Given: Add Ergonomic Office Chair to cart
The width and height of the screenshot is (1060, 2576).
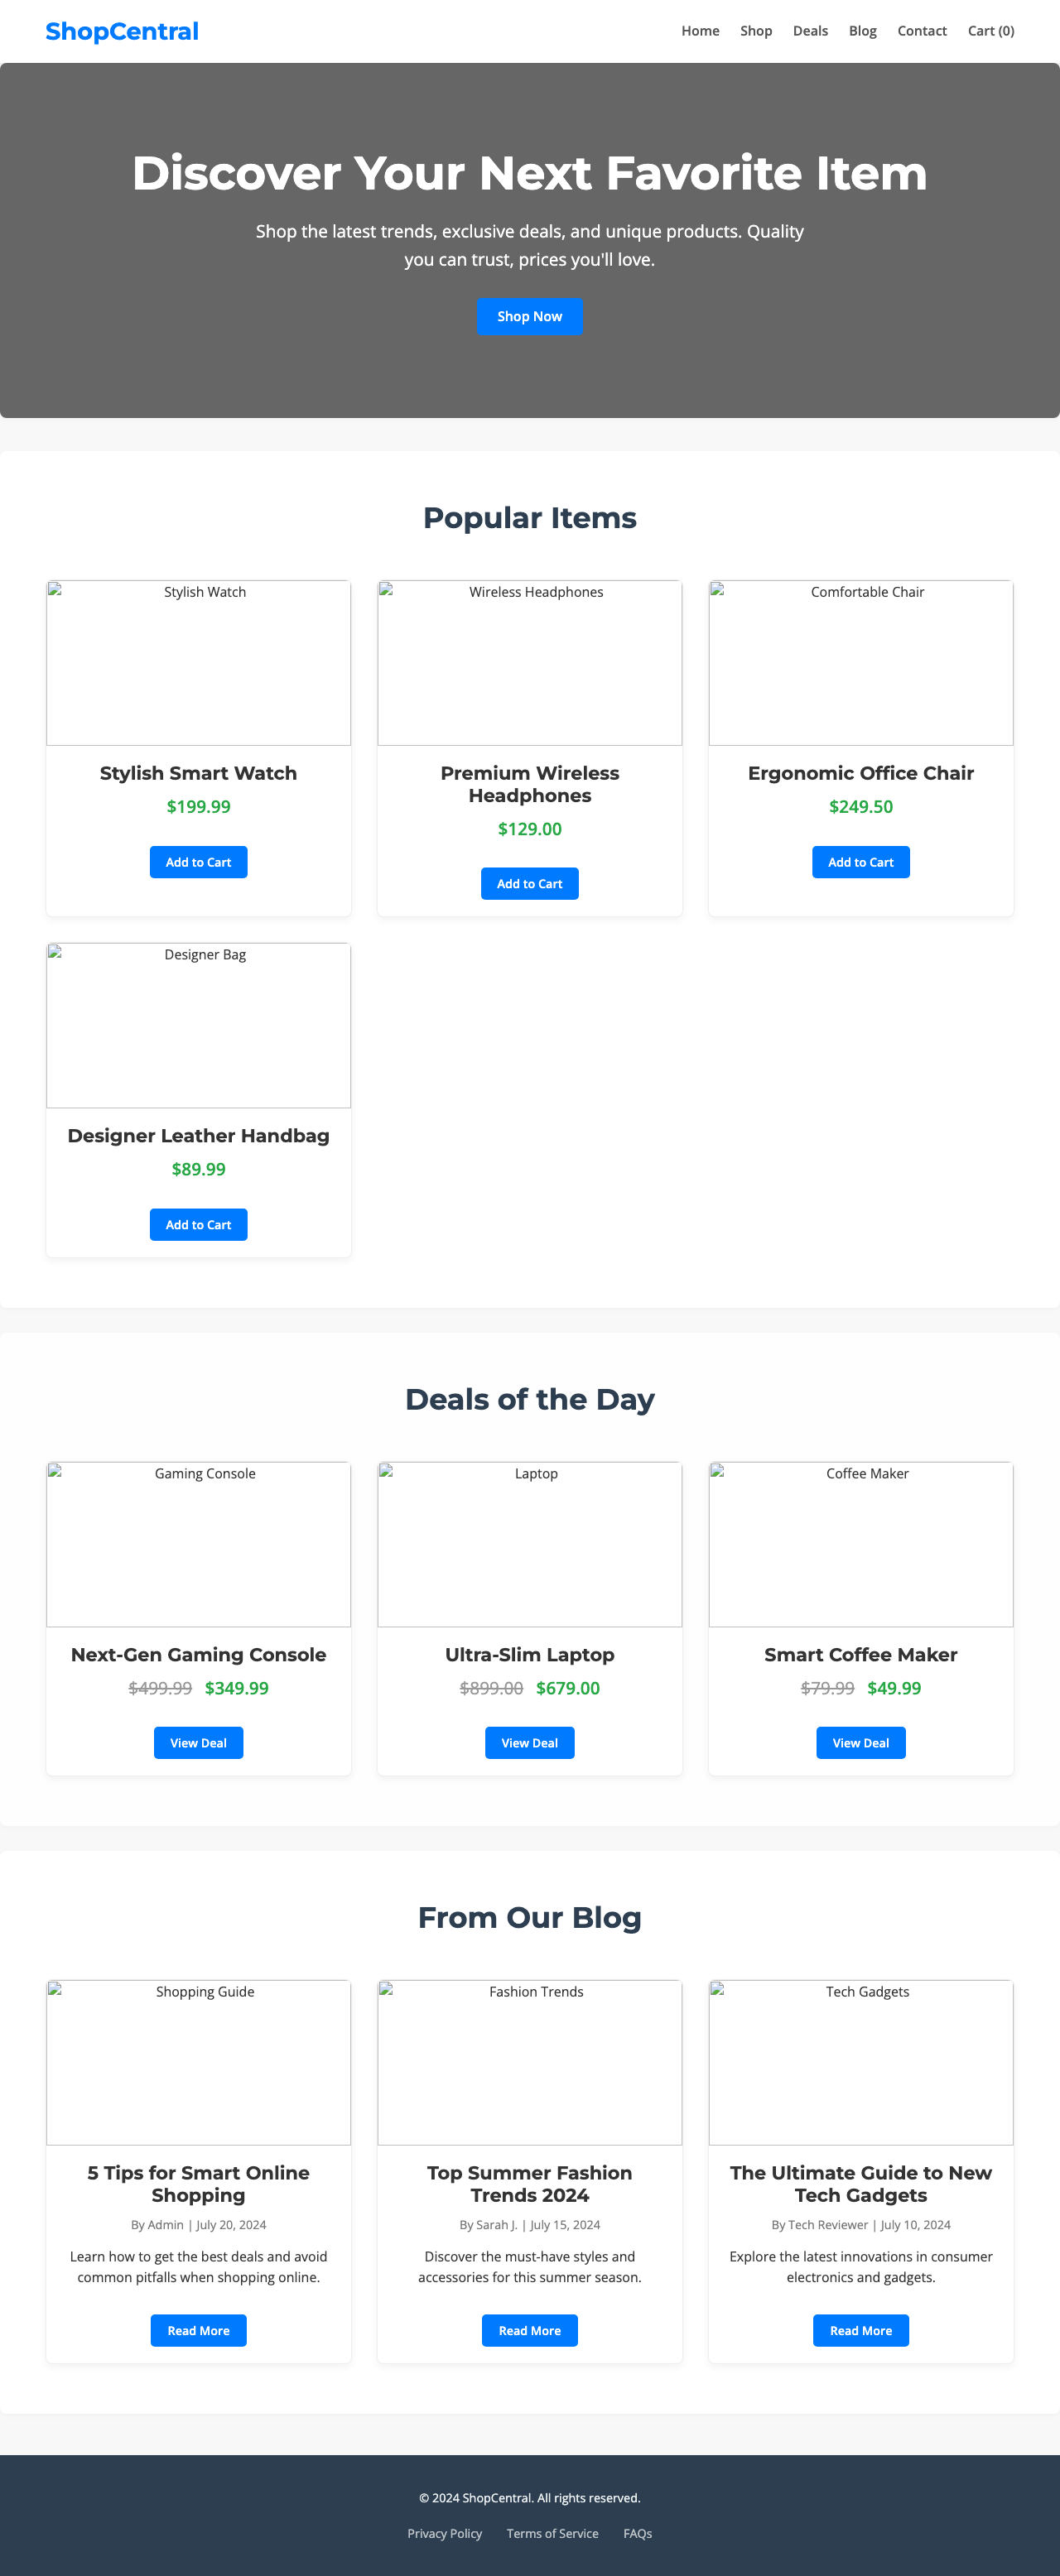Looking at the screenshot, I should click(x=860, y=861).
